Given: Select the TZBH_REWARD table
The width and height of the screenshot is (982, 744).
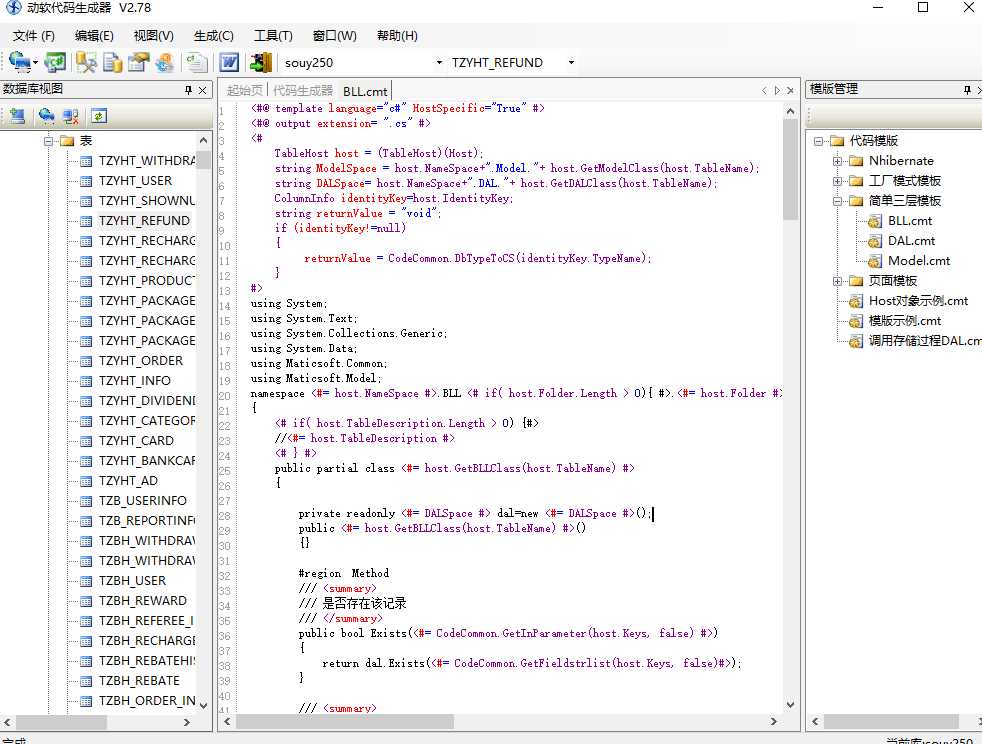Looking at the screenshot, I should [x=143, y=601].
